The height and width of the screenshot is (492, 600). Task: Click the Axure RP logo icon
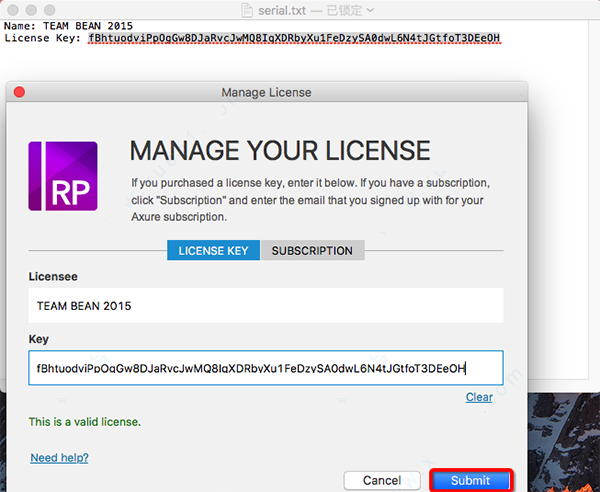pyautogui.click(x=63, y=176)
